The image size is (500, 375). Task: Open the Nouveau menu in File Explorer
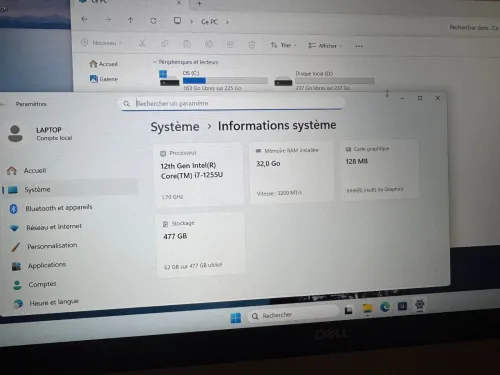tap(102, 43)
